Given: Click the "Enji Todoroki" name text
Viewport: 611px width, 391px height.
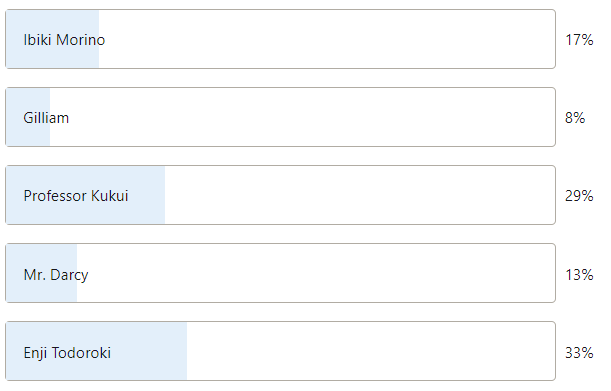Looking at the screenshot, I should (x=67, y=353).
